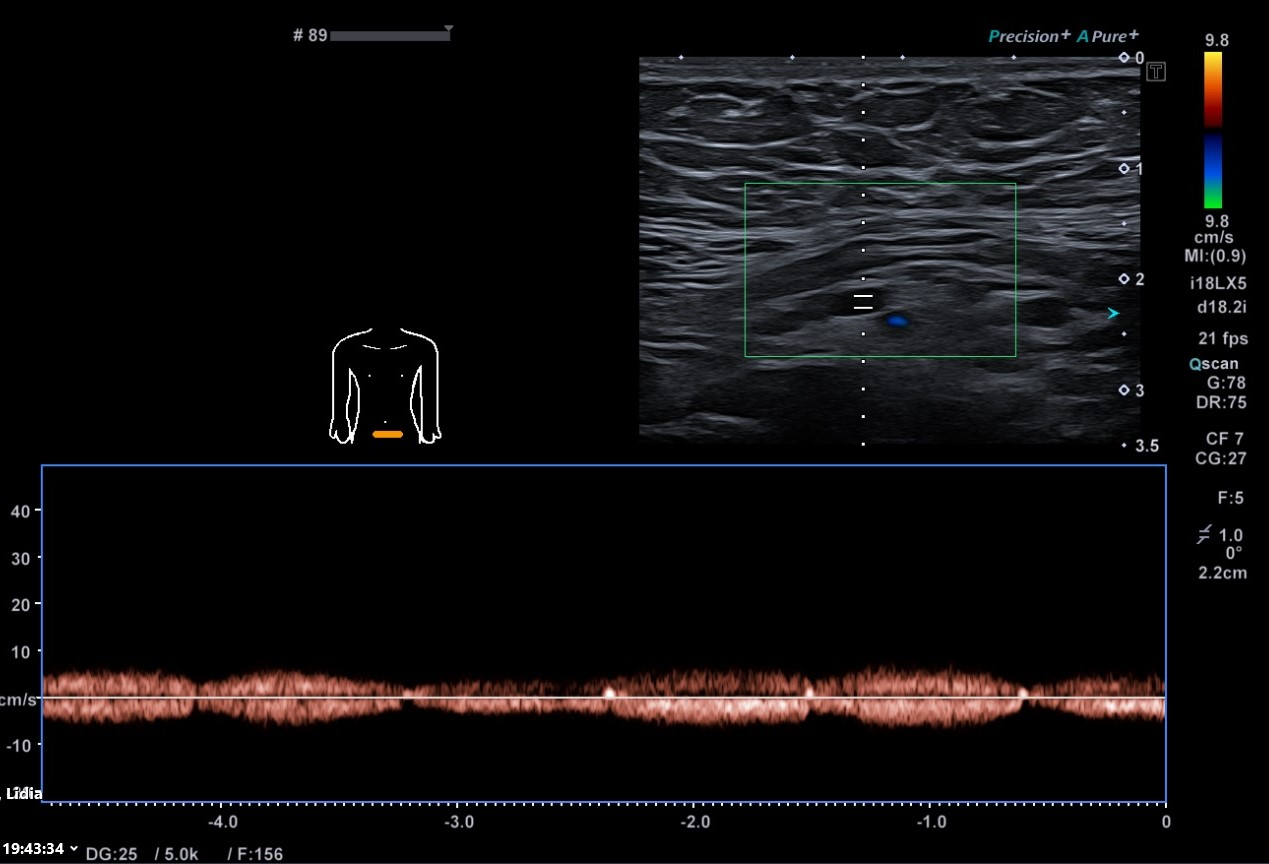Click the cine frame progress bar #89

pos(388,36)
